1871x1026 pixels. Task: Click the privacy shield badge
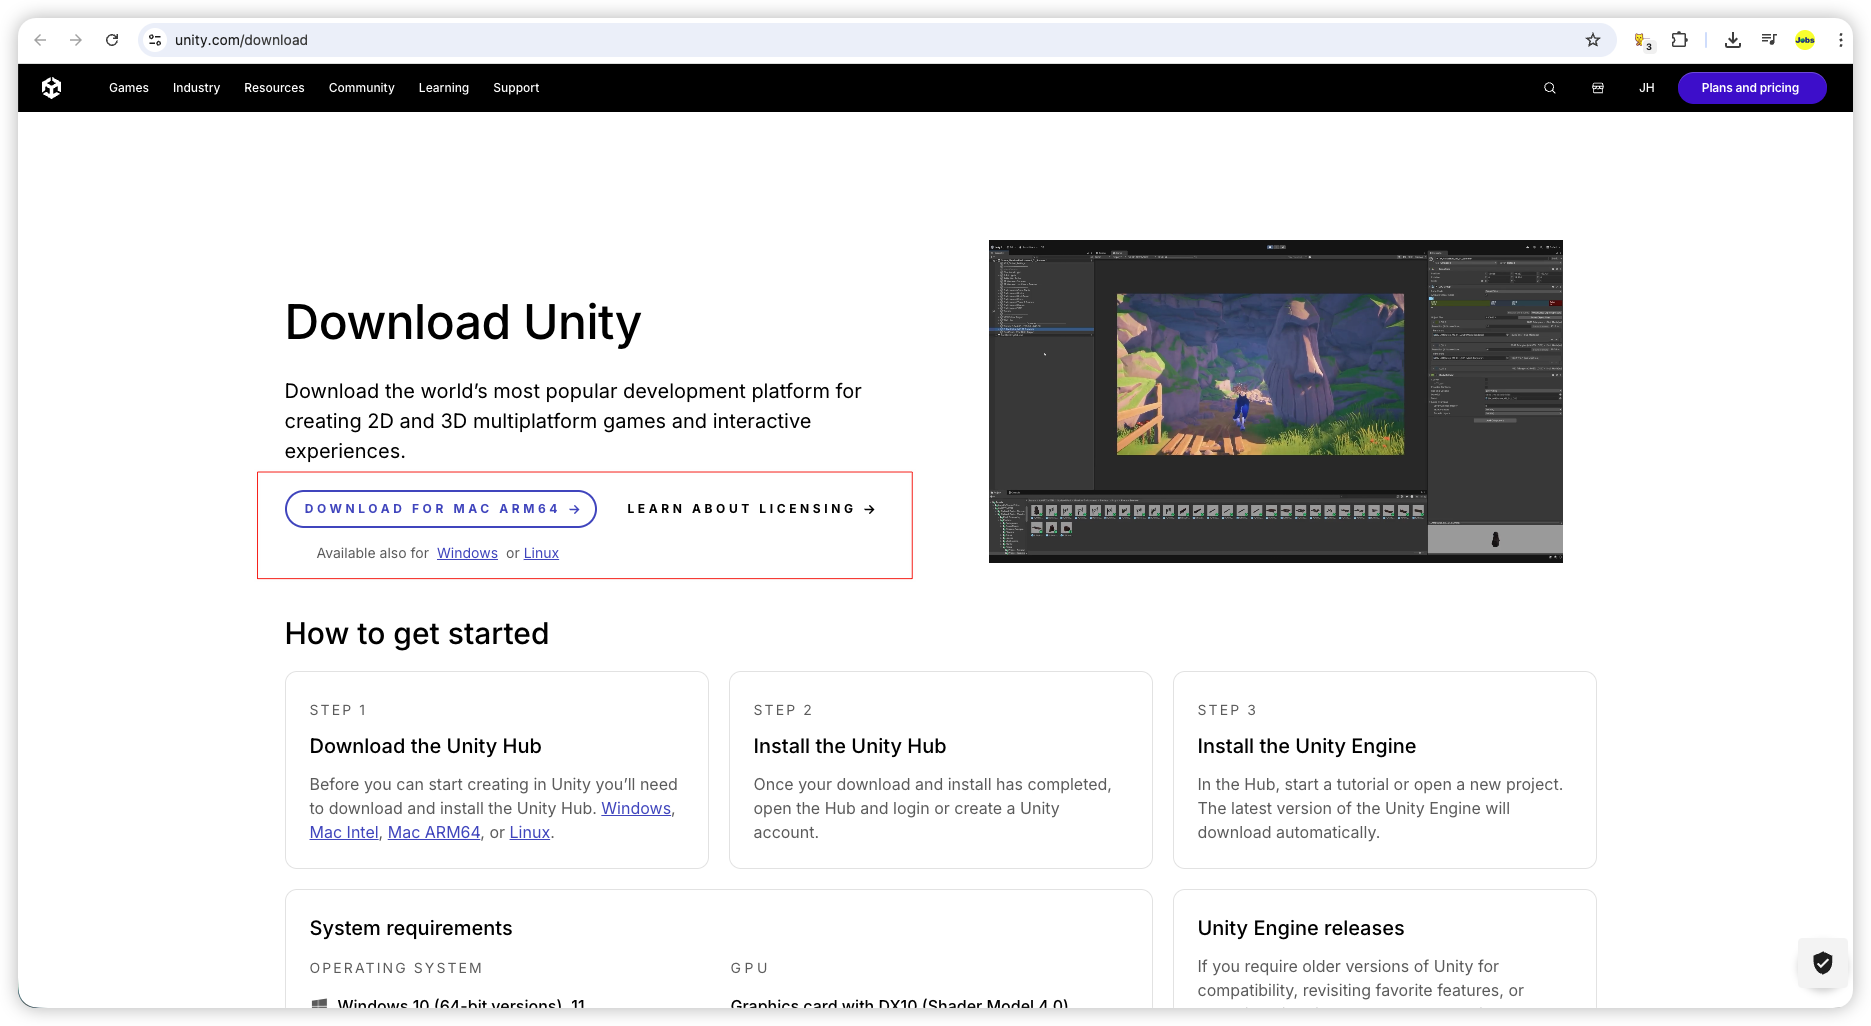click(x=1823, y=963)
